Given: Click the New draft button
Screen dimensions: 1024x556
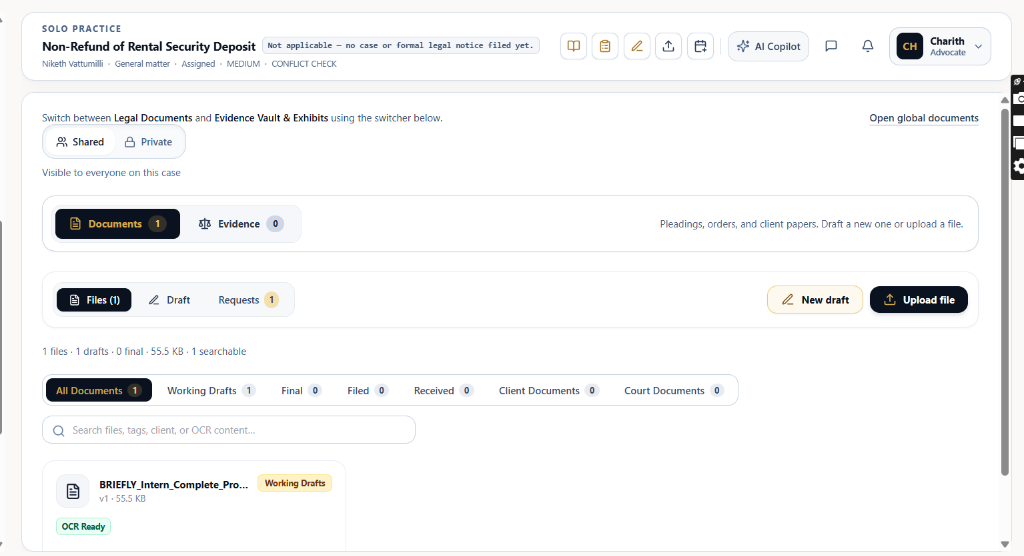Looking at the screenshot, I should [x=815, y=300].
